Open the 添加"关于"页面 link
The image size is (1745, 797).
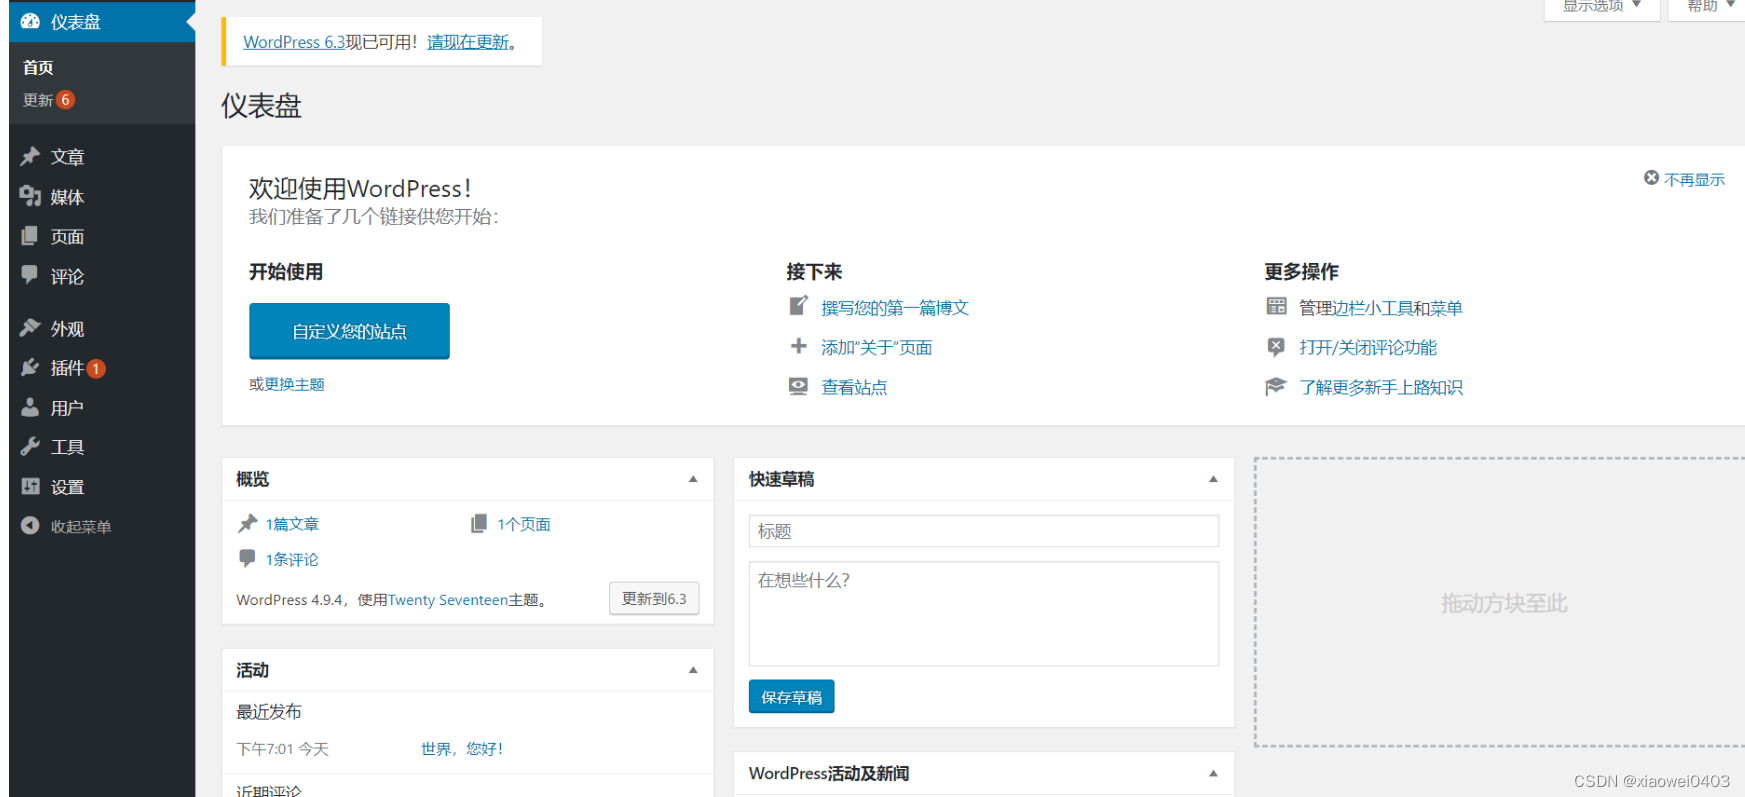tap(876, 347)
